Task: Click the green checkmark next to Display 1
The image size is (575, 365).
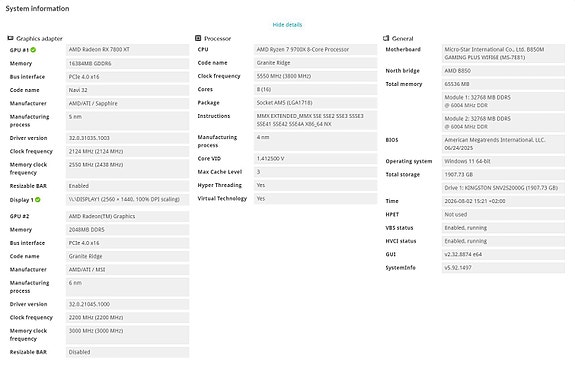Action: [x=38, y=200]
